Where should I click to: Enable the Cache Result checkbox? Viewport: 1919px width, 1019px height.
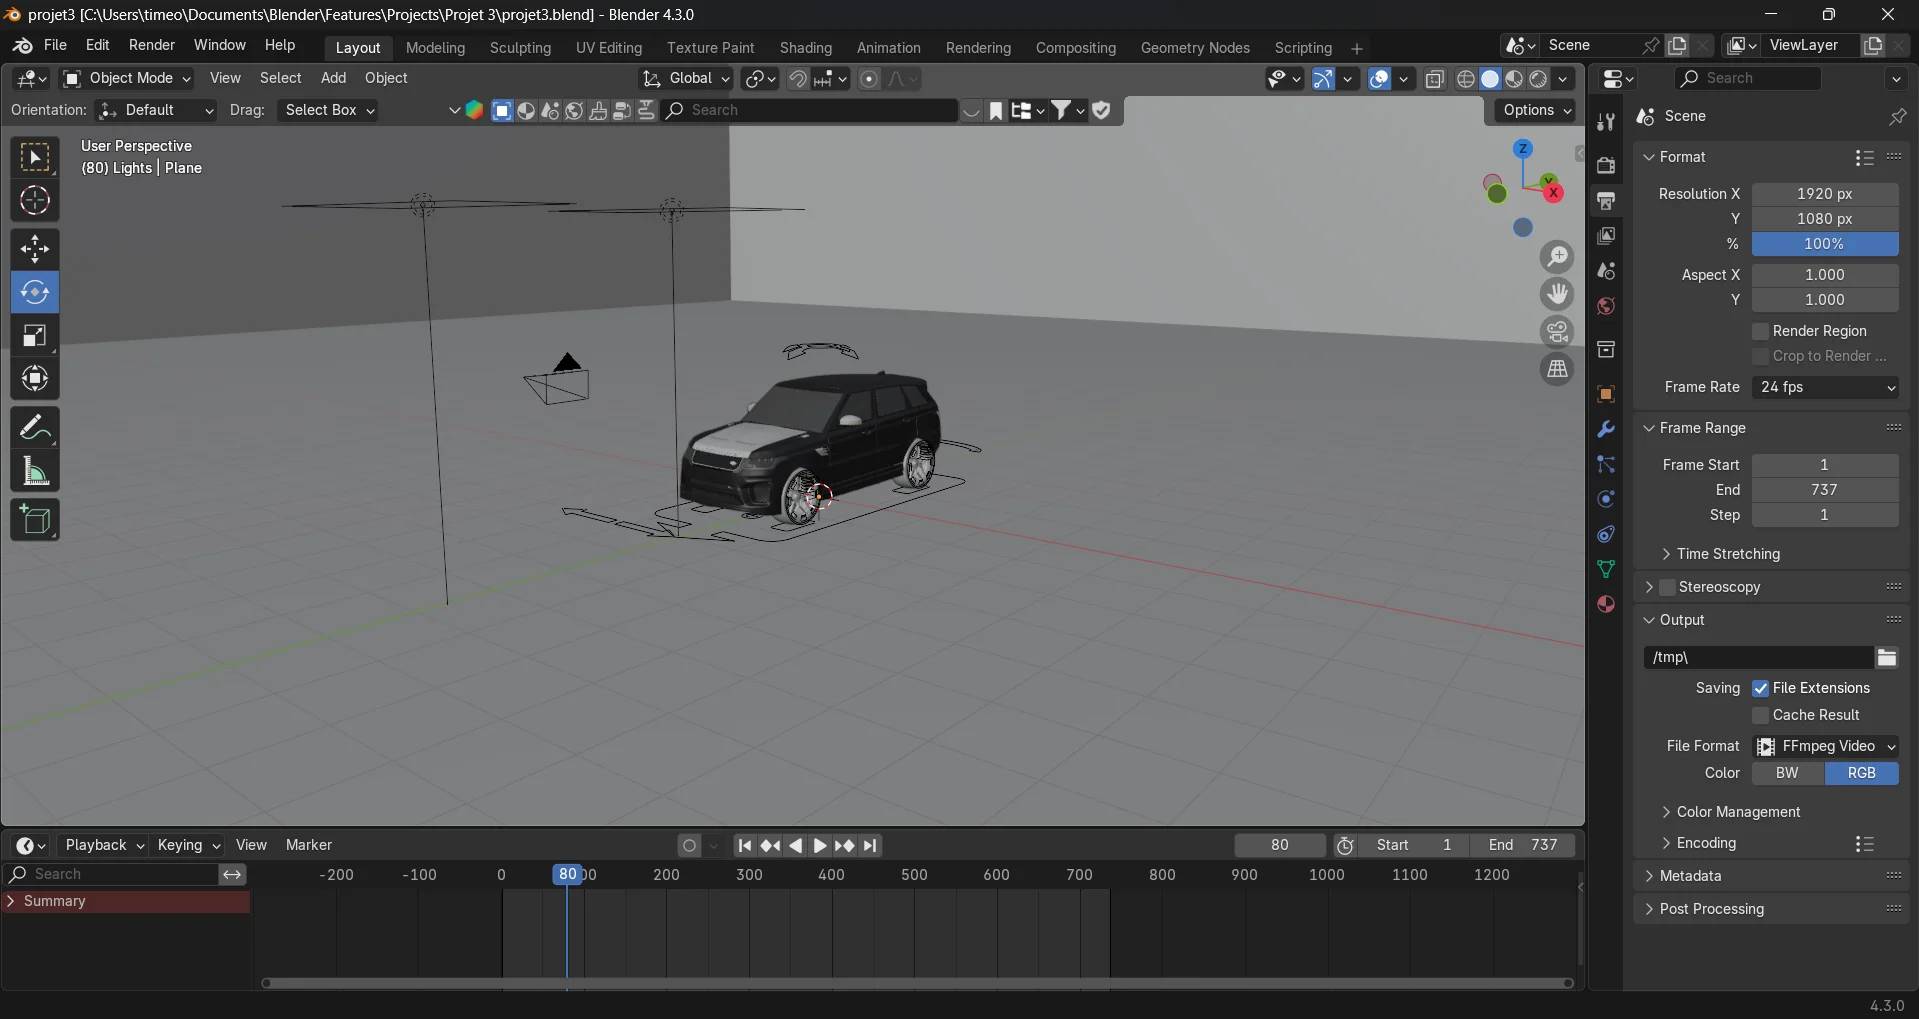[x=1761, y=715]
